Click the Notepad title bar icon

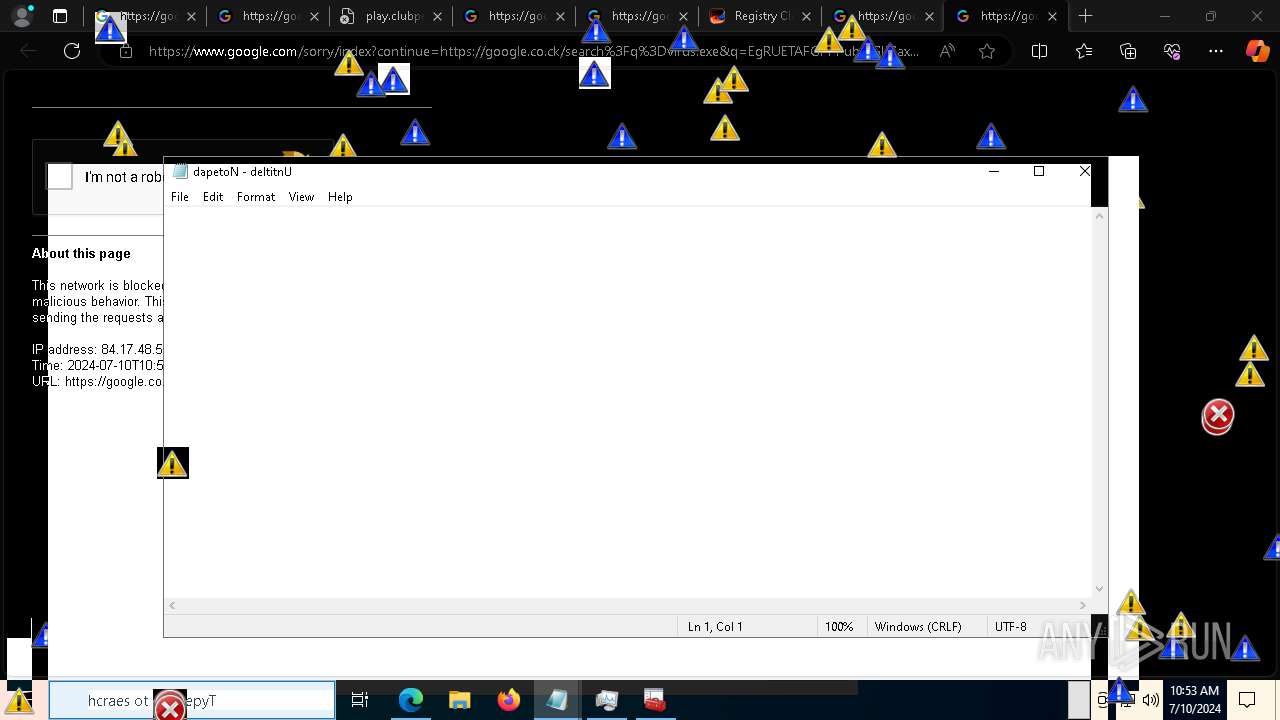coord(180,172)
